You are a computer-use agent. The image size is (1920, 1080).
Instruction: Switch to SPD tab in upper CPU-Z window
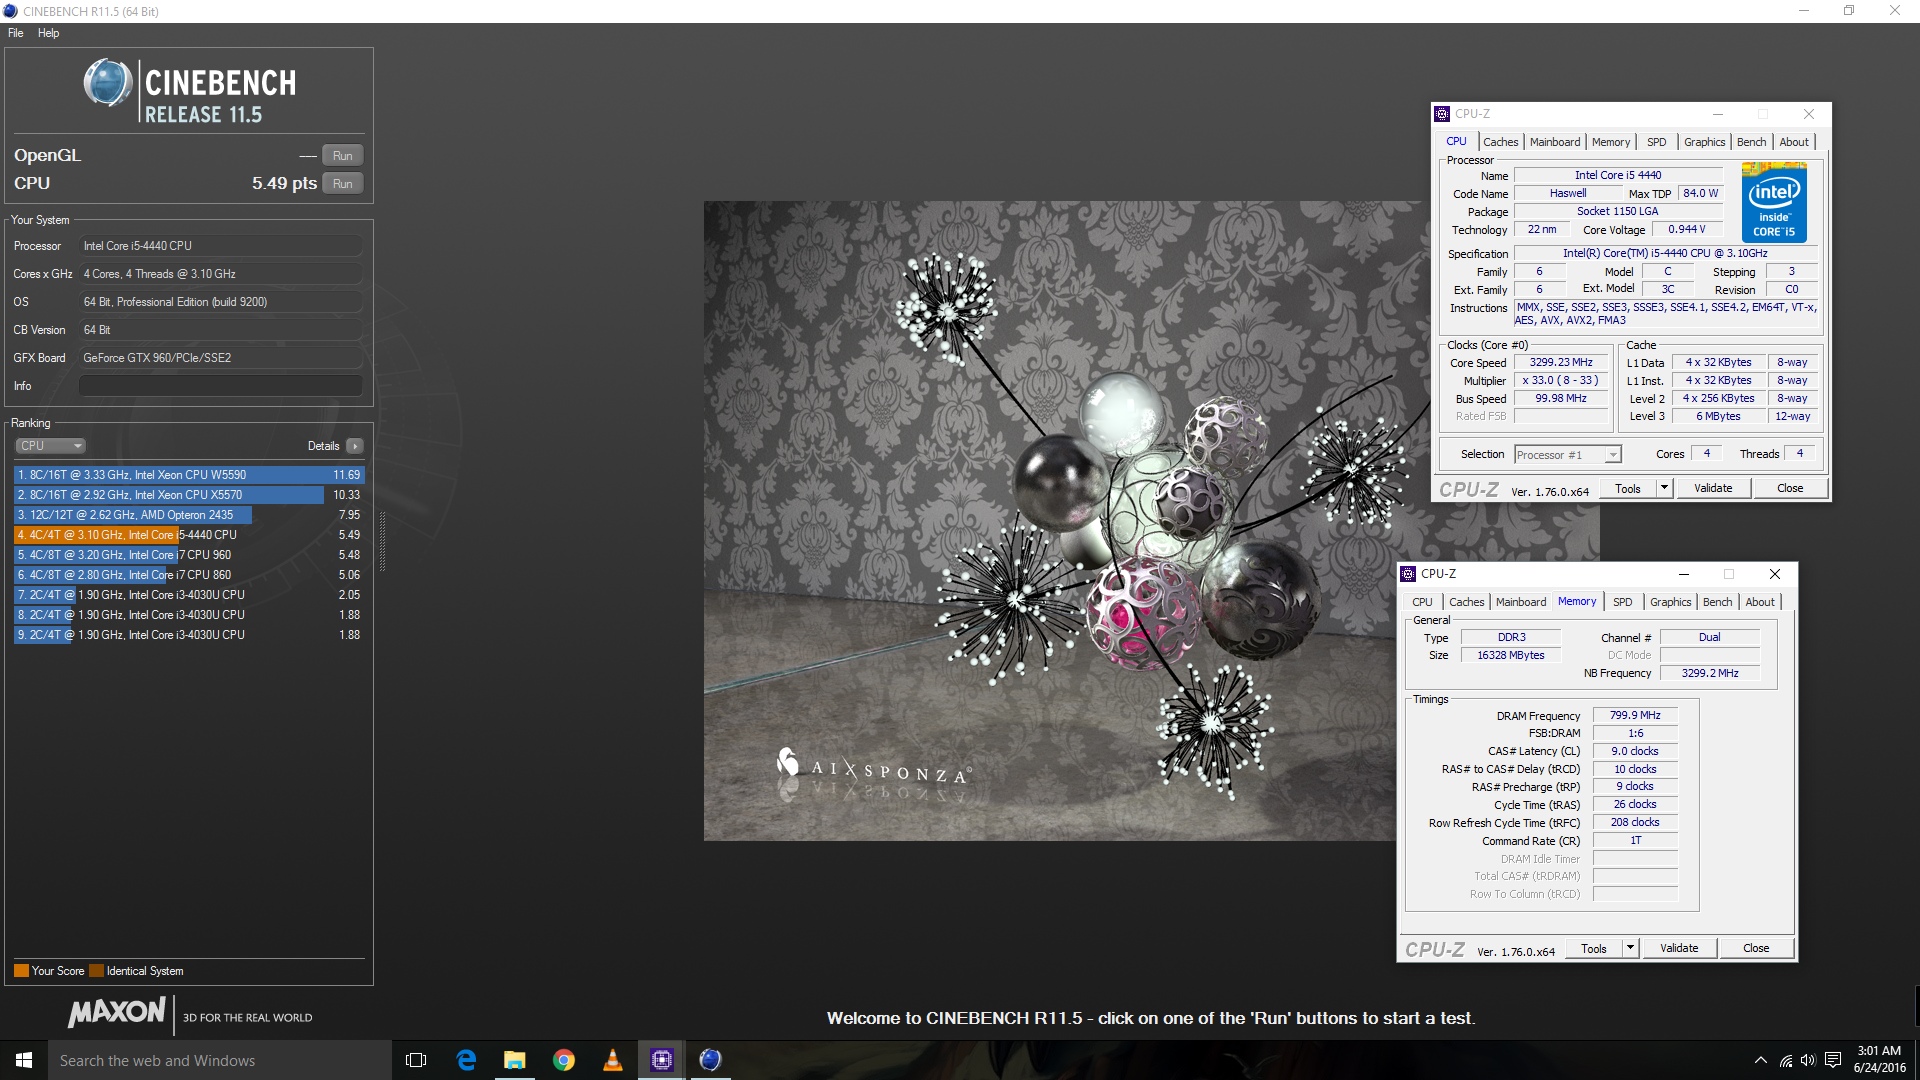coord(1657,142)
